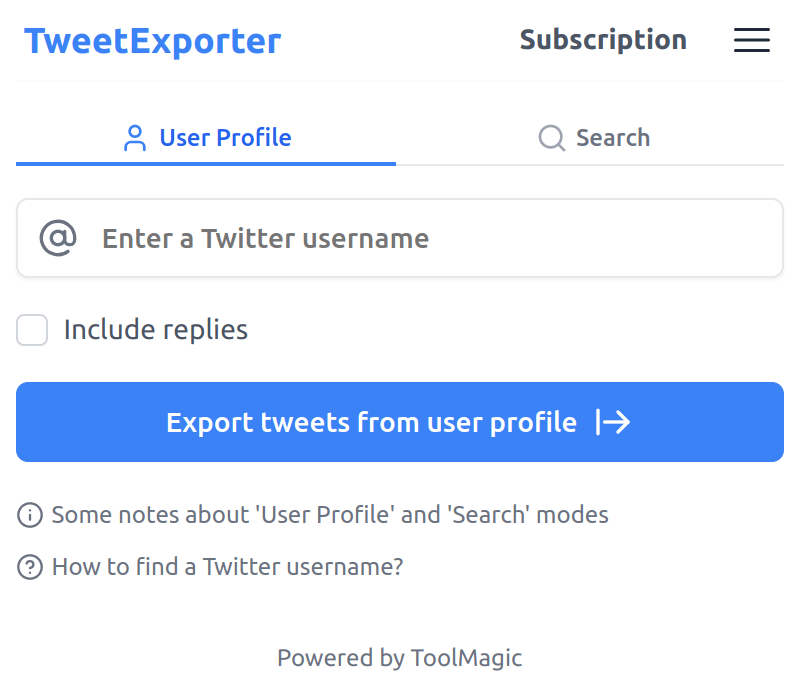Viewport: 800px width, 690px height.
Task: Click the TweetExporter logo link
Action: 152,41
